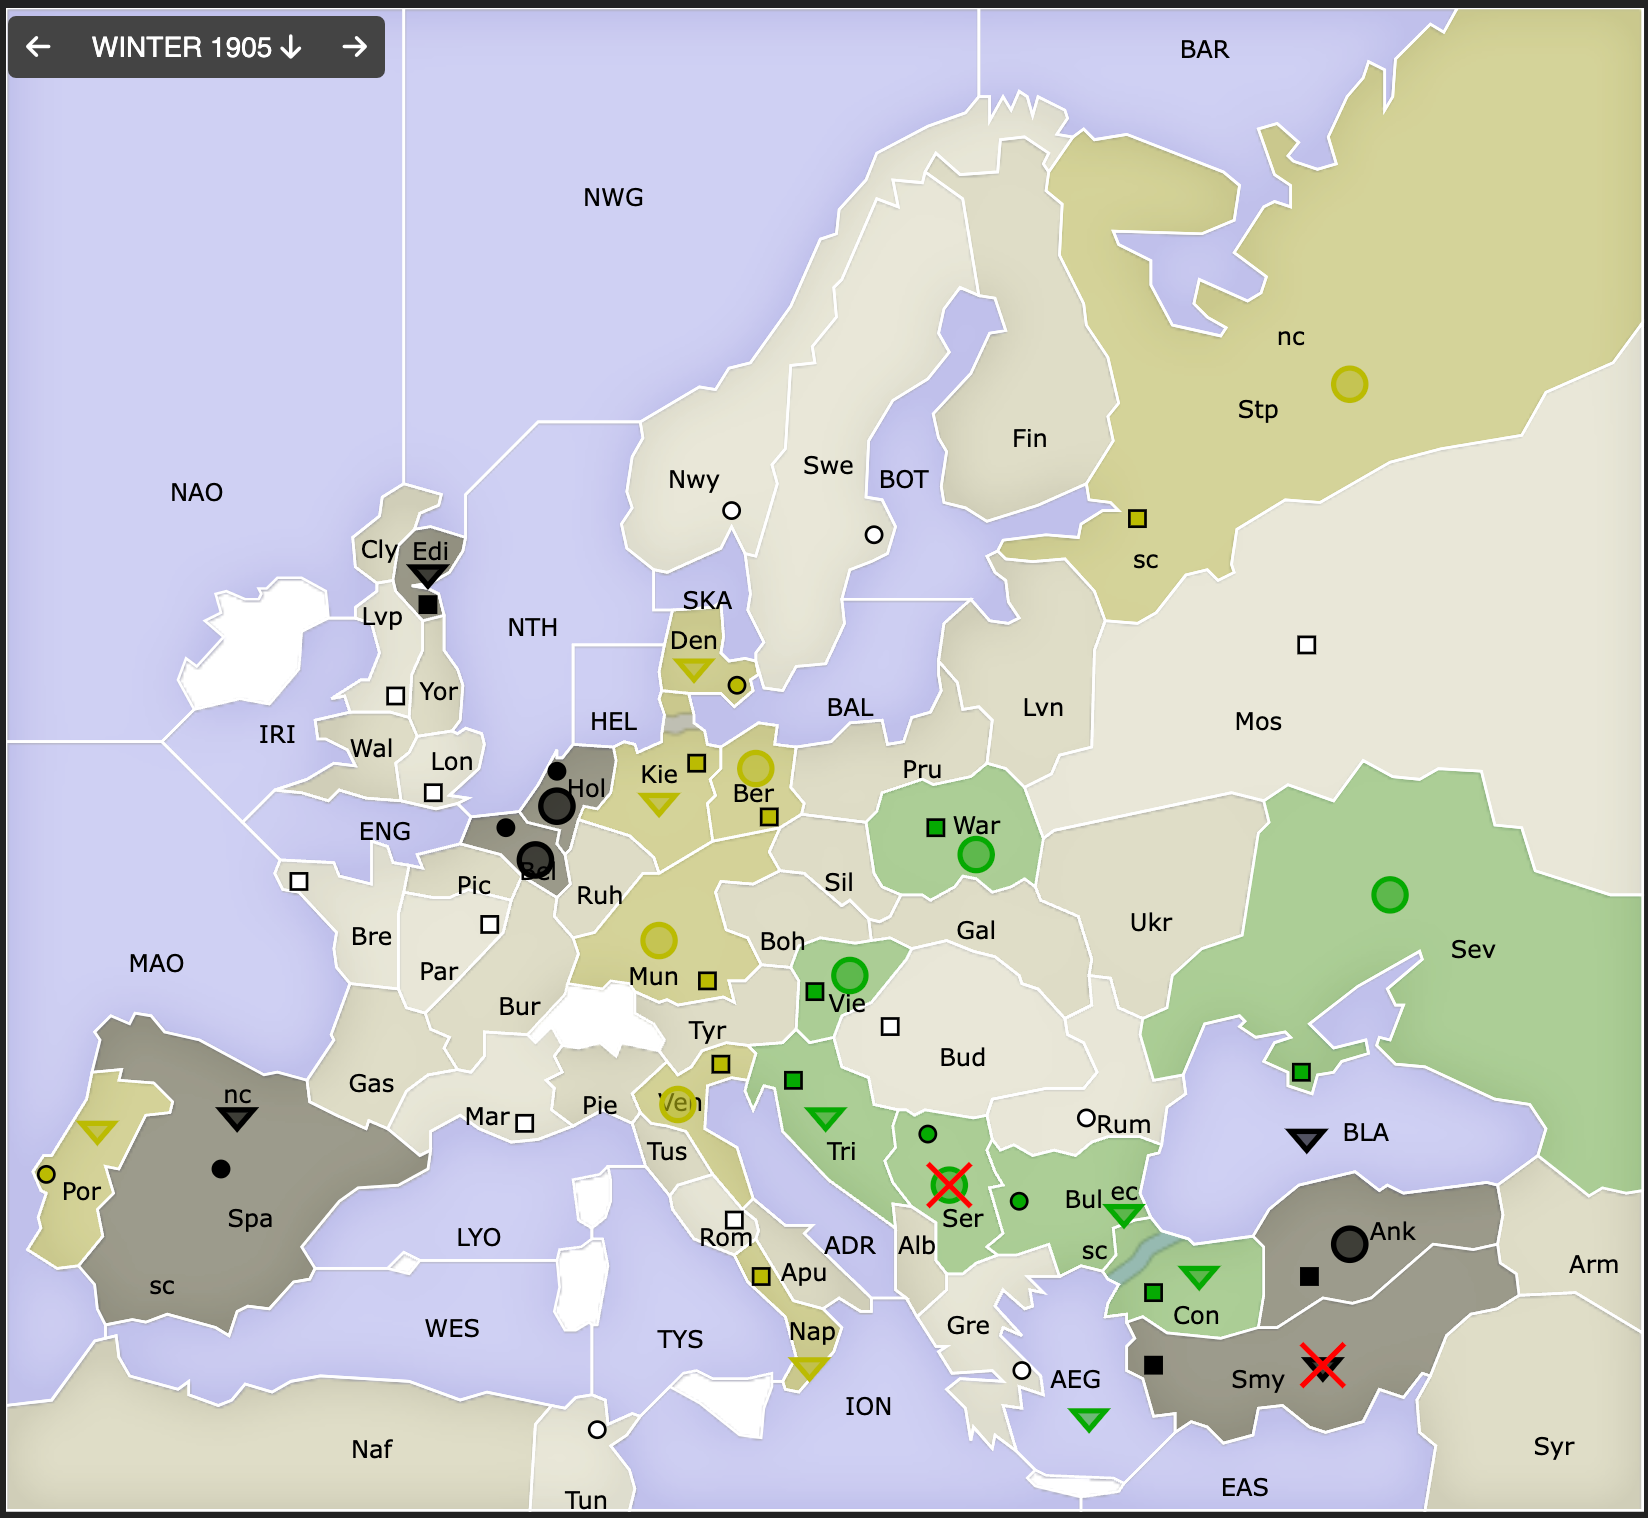Advance to next phase with right arrow
The height and width of the screenshot is (1518, 1648).
(x=354, y=47)
